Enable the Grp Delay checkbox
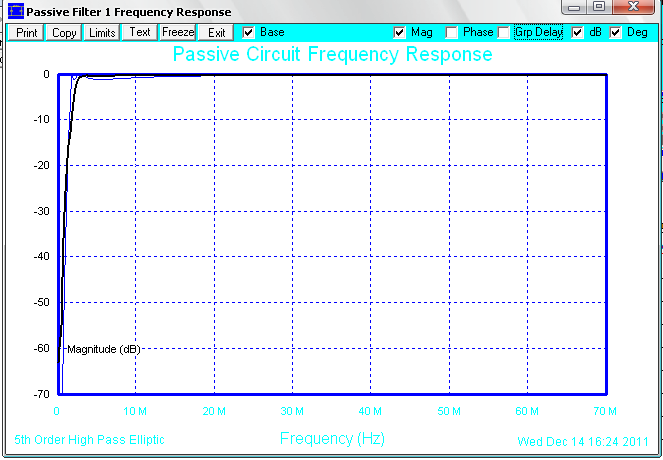Viewport: 663px width, 460px height. pyautogui.click(x=503, y=33)
